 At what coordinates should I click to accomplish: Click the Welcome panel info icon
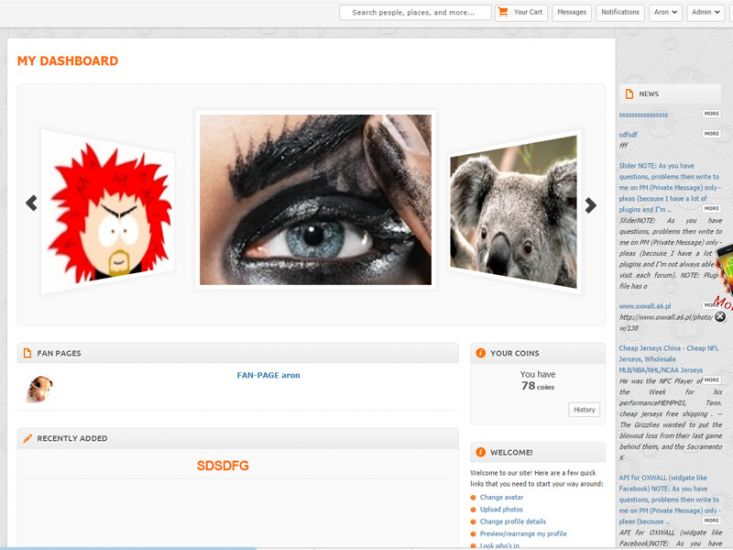[481, 452]
